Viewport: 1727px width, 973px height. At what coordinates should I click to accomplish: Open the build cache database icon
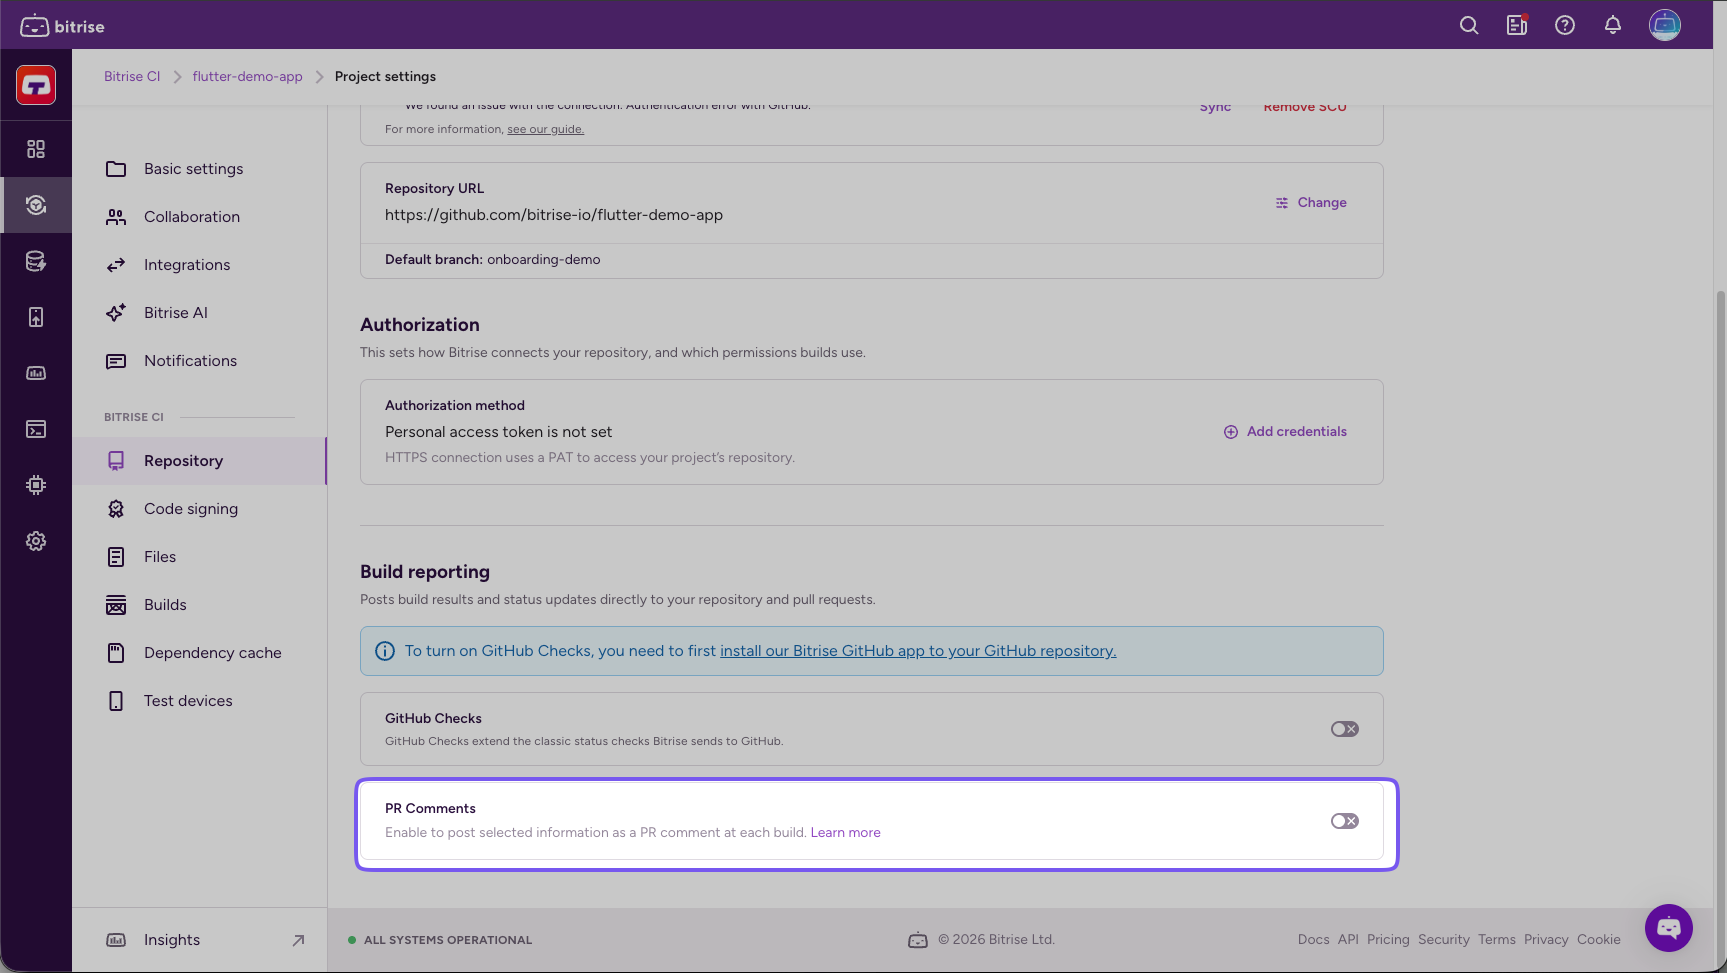pos(36,261)
